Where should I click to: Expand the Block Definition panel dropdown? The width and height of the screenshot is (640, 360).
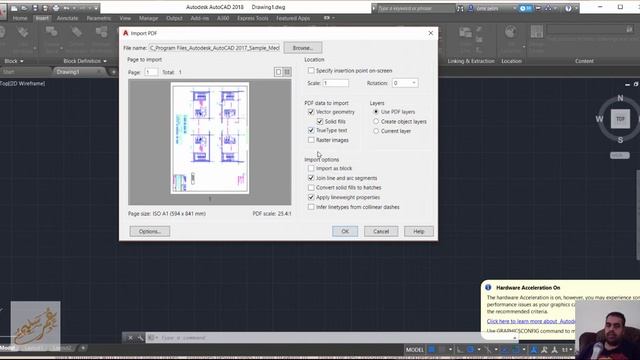click(105, 61)
